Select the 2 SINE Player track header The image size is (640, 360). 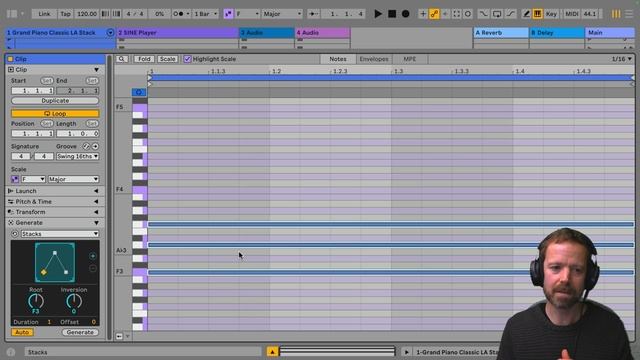click(x=177, y=32)
